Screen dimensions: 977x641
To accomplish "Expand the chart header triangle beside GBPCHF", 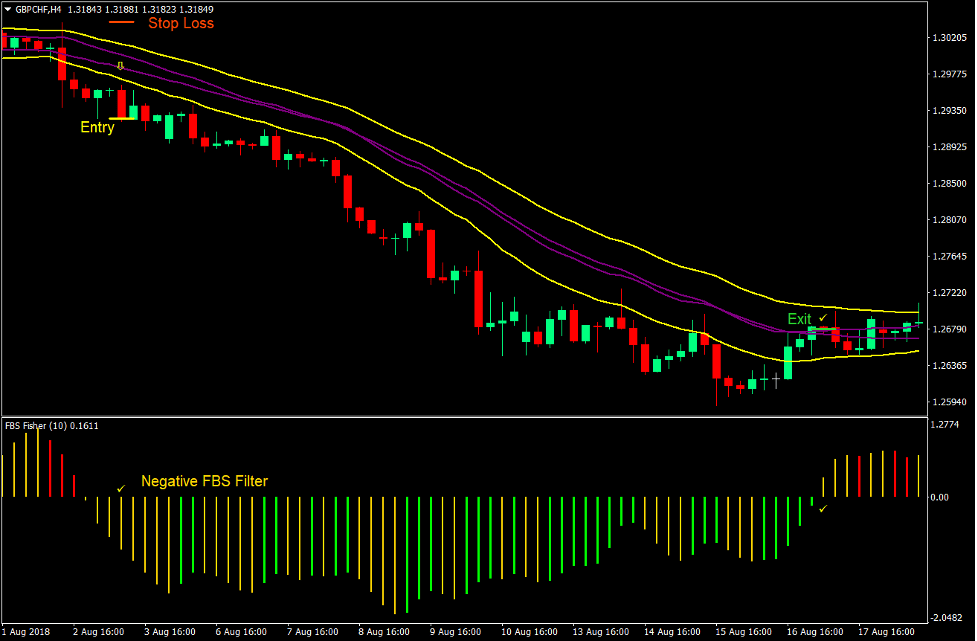I will [x=8, y=10].
